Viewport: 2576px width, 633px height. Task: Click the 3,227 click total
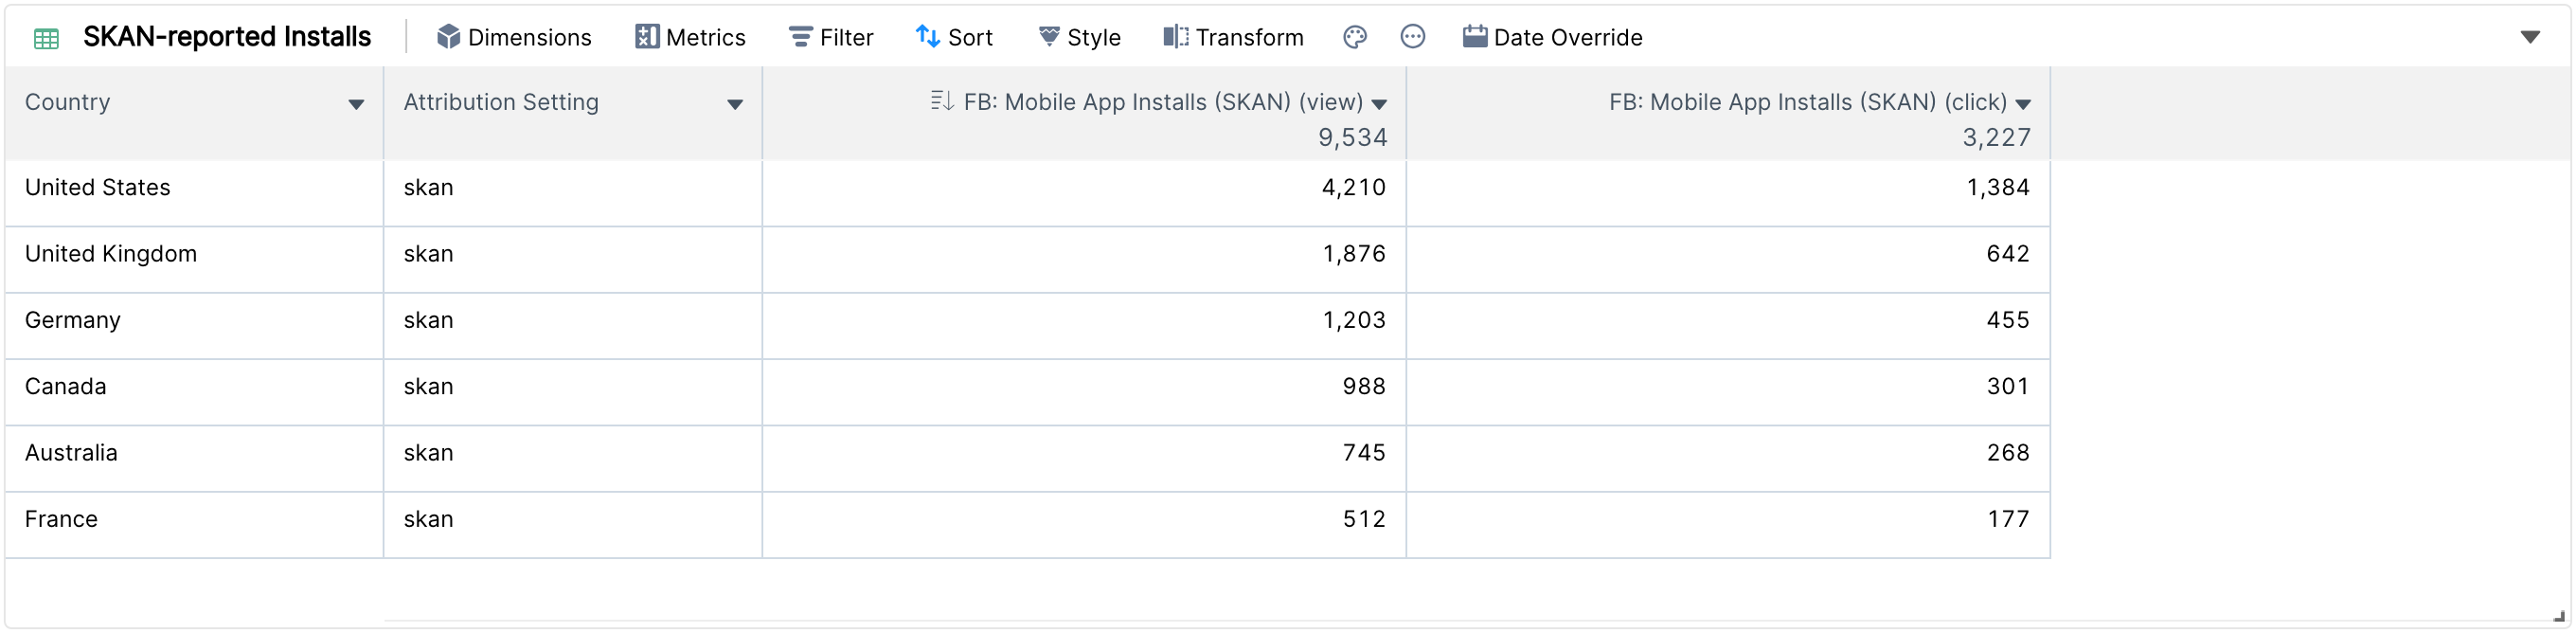(x=1997, y=138)
